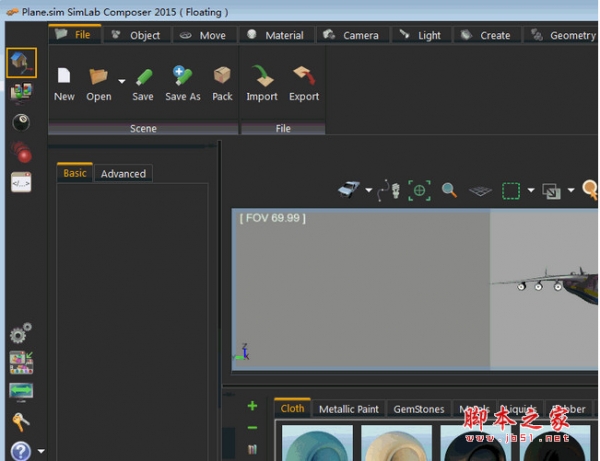Expand the dropdown arrow beside the help icon
600x461 pixels.
coord(41,451)
